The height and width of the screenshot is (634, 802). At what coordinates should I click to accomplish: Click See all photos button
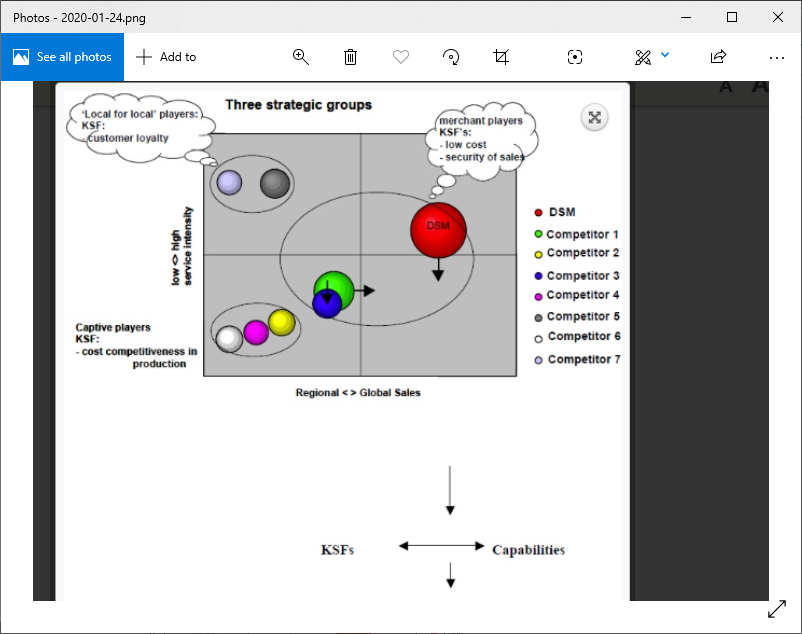pos(62,57)
